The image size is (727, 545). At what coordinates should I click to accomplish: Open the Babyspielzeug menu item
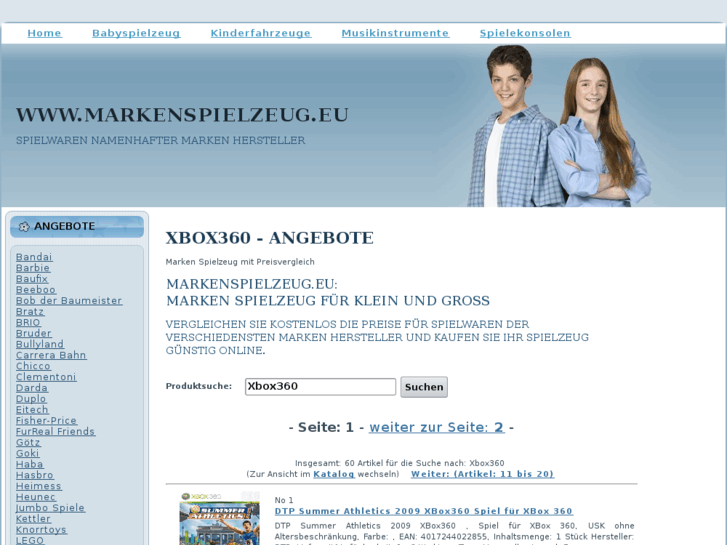[x=136, y=33]
